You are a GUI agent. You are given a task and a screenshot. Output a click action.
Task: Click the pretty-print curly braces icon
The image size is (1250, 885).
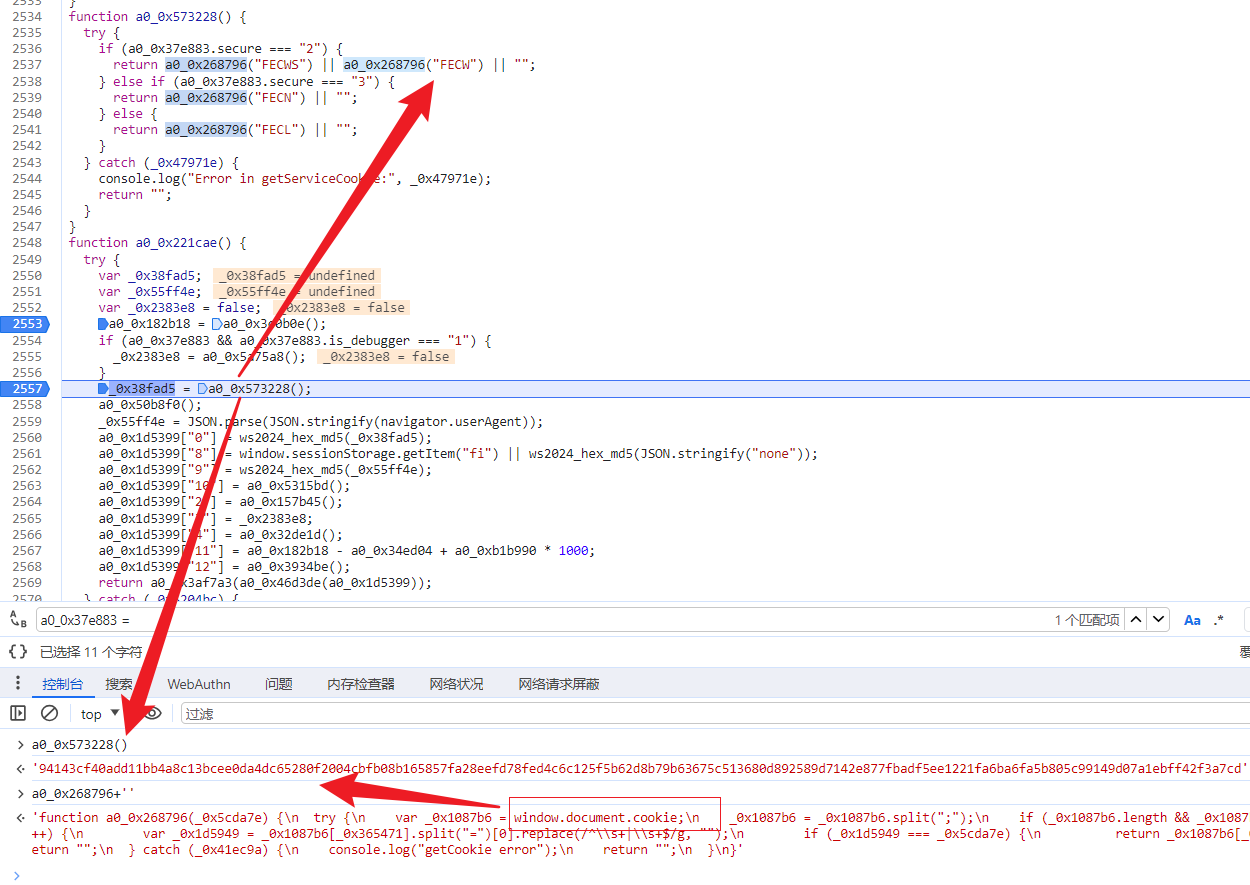18,652
